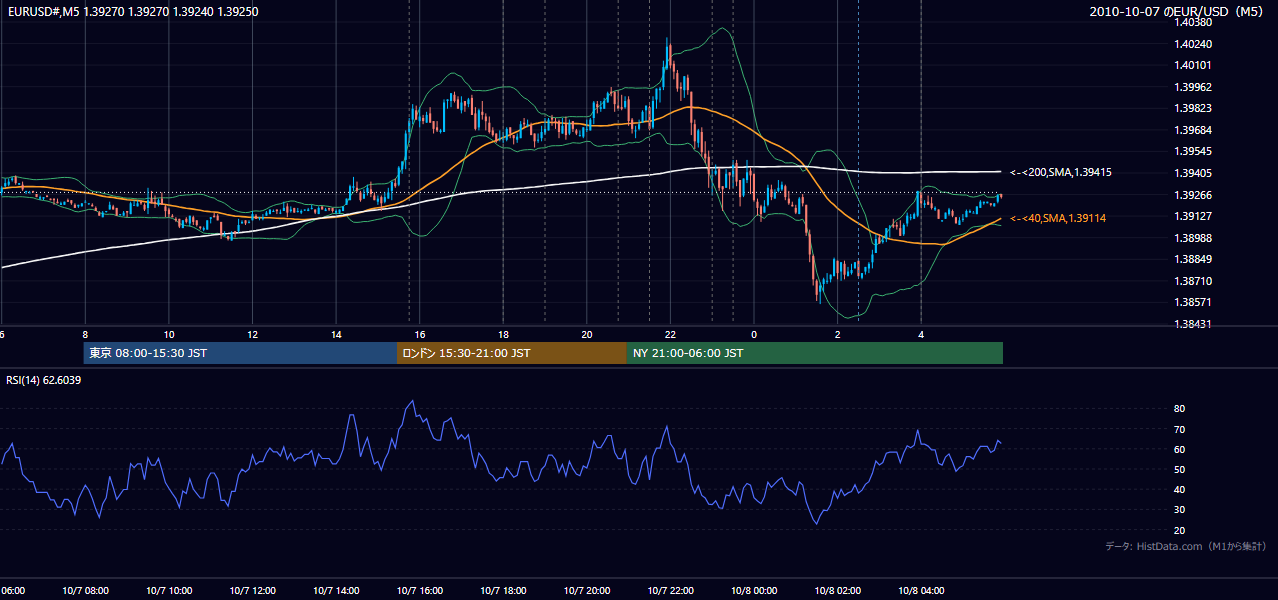Screen dimensions: 1278x600
Task: Click the 東京 08:00-15:30 JST session bar
Action: (240, 353)
